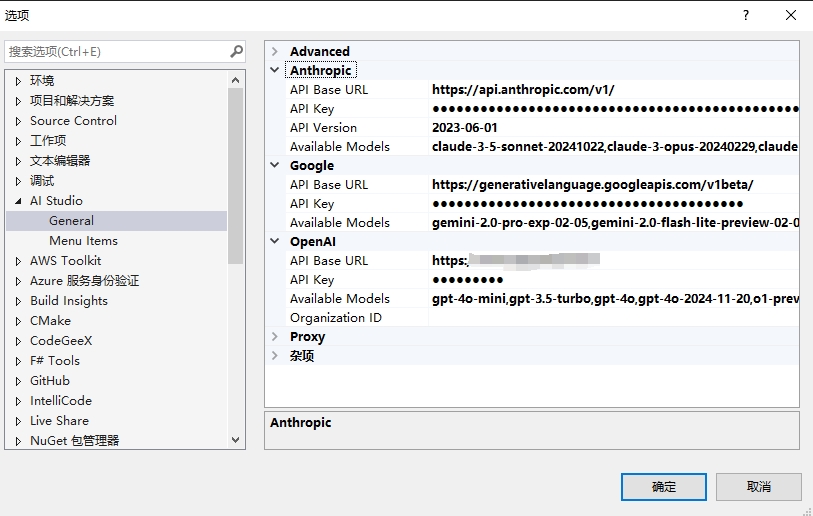
Task: Expand the Advanced property category
Action: tap(275, 51)
